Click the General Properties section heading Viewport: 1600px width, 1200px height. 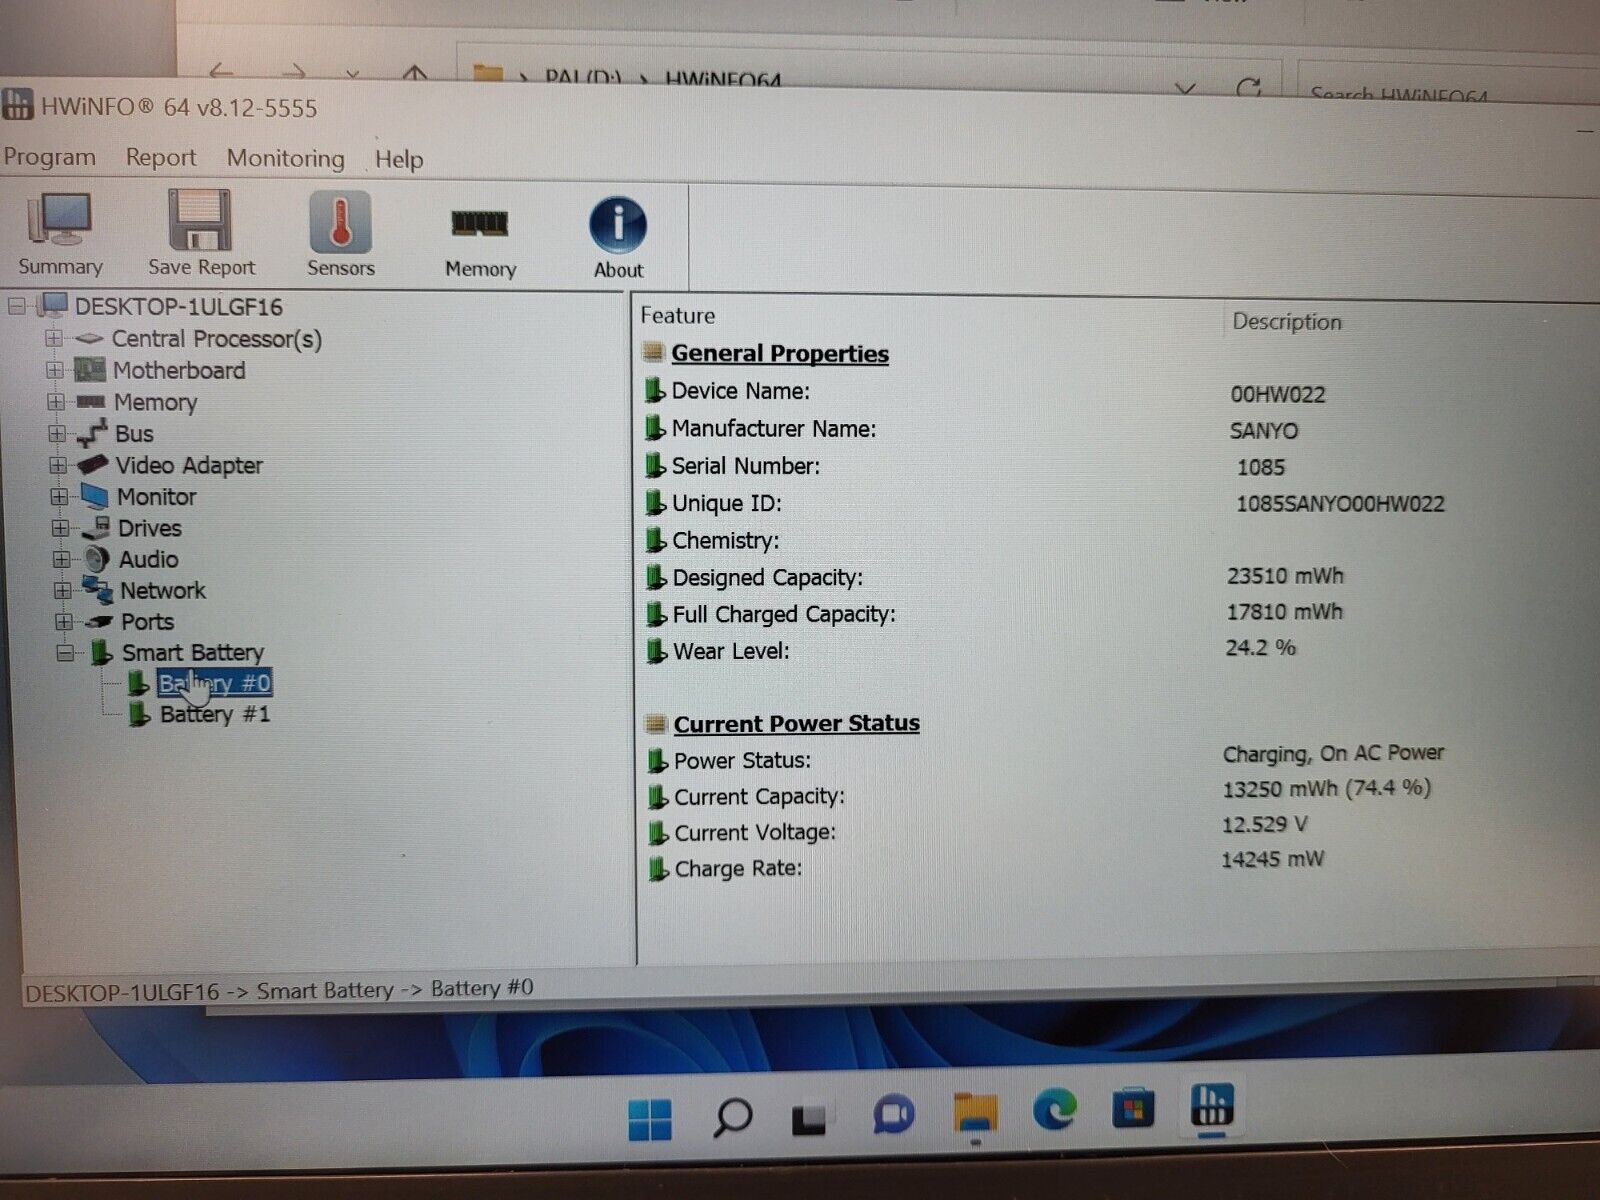tap(780, 353)
